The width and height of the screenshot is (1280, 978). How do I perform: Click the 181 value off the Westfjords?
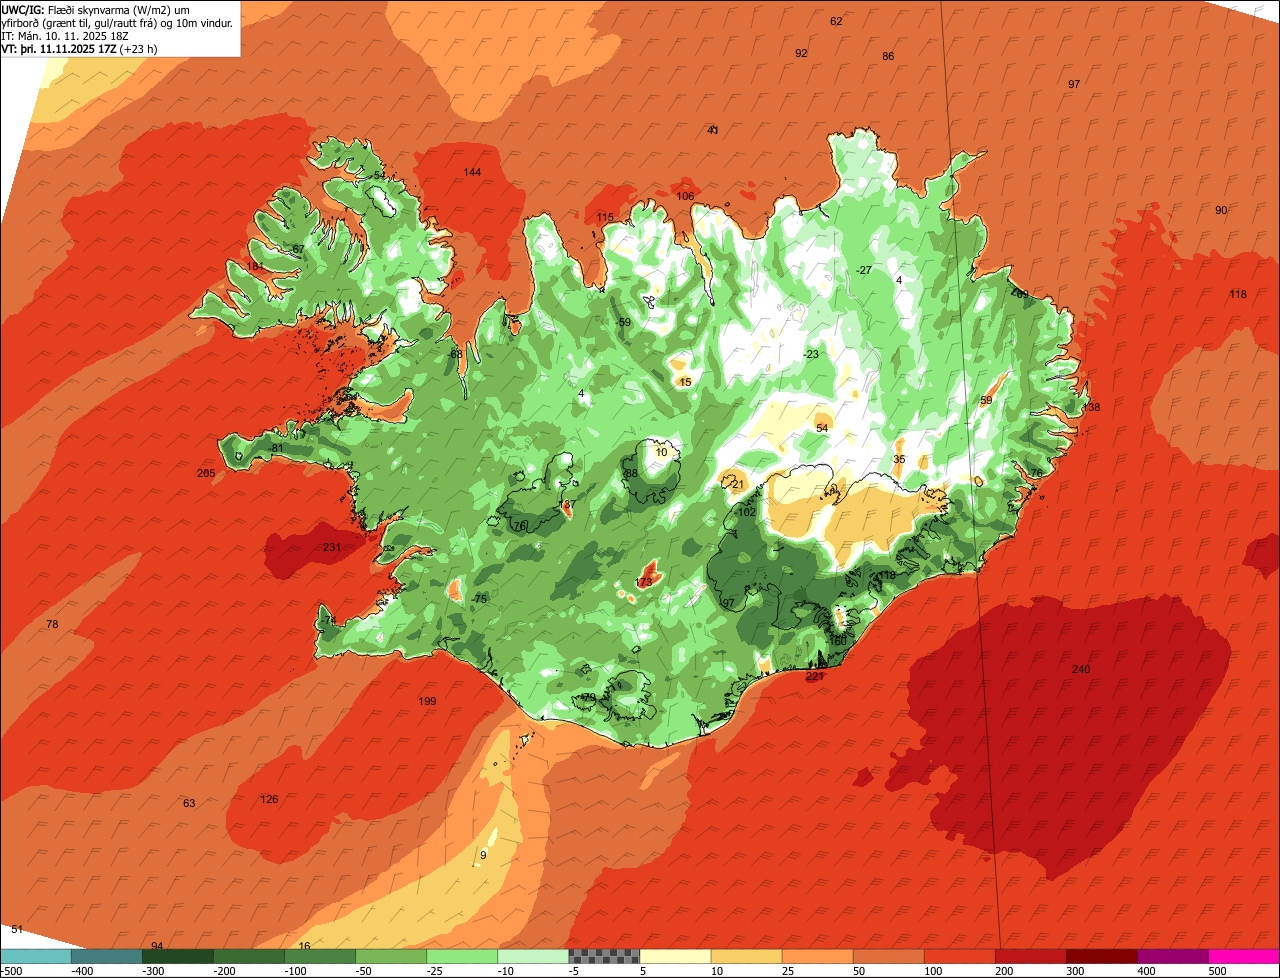click(257, 267)
